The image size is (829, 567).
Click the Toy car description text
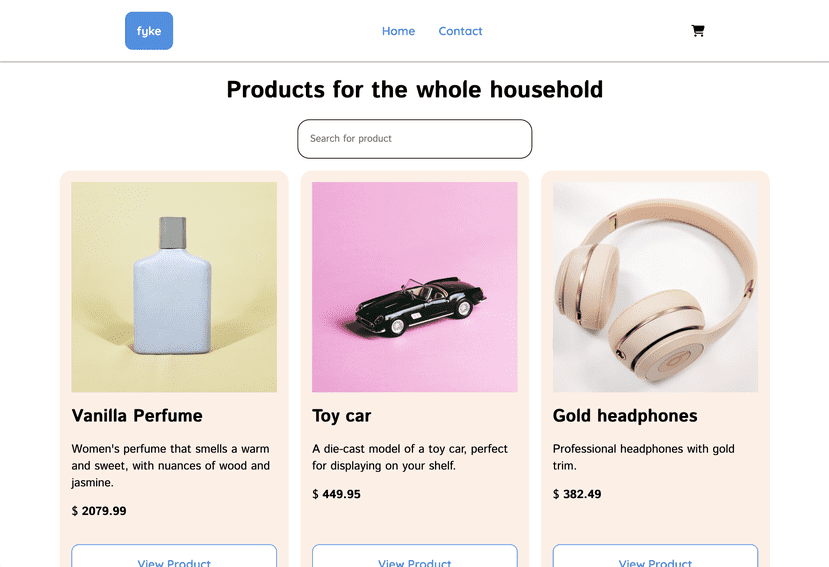(x=410, y=457)
